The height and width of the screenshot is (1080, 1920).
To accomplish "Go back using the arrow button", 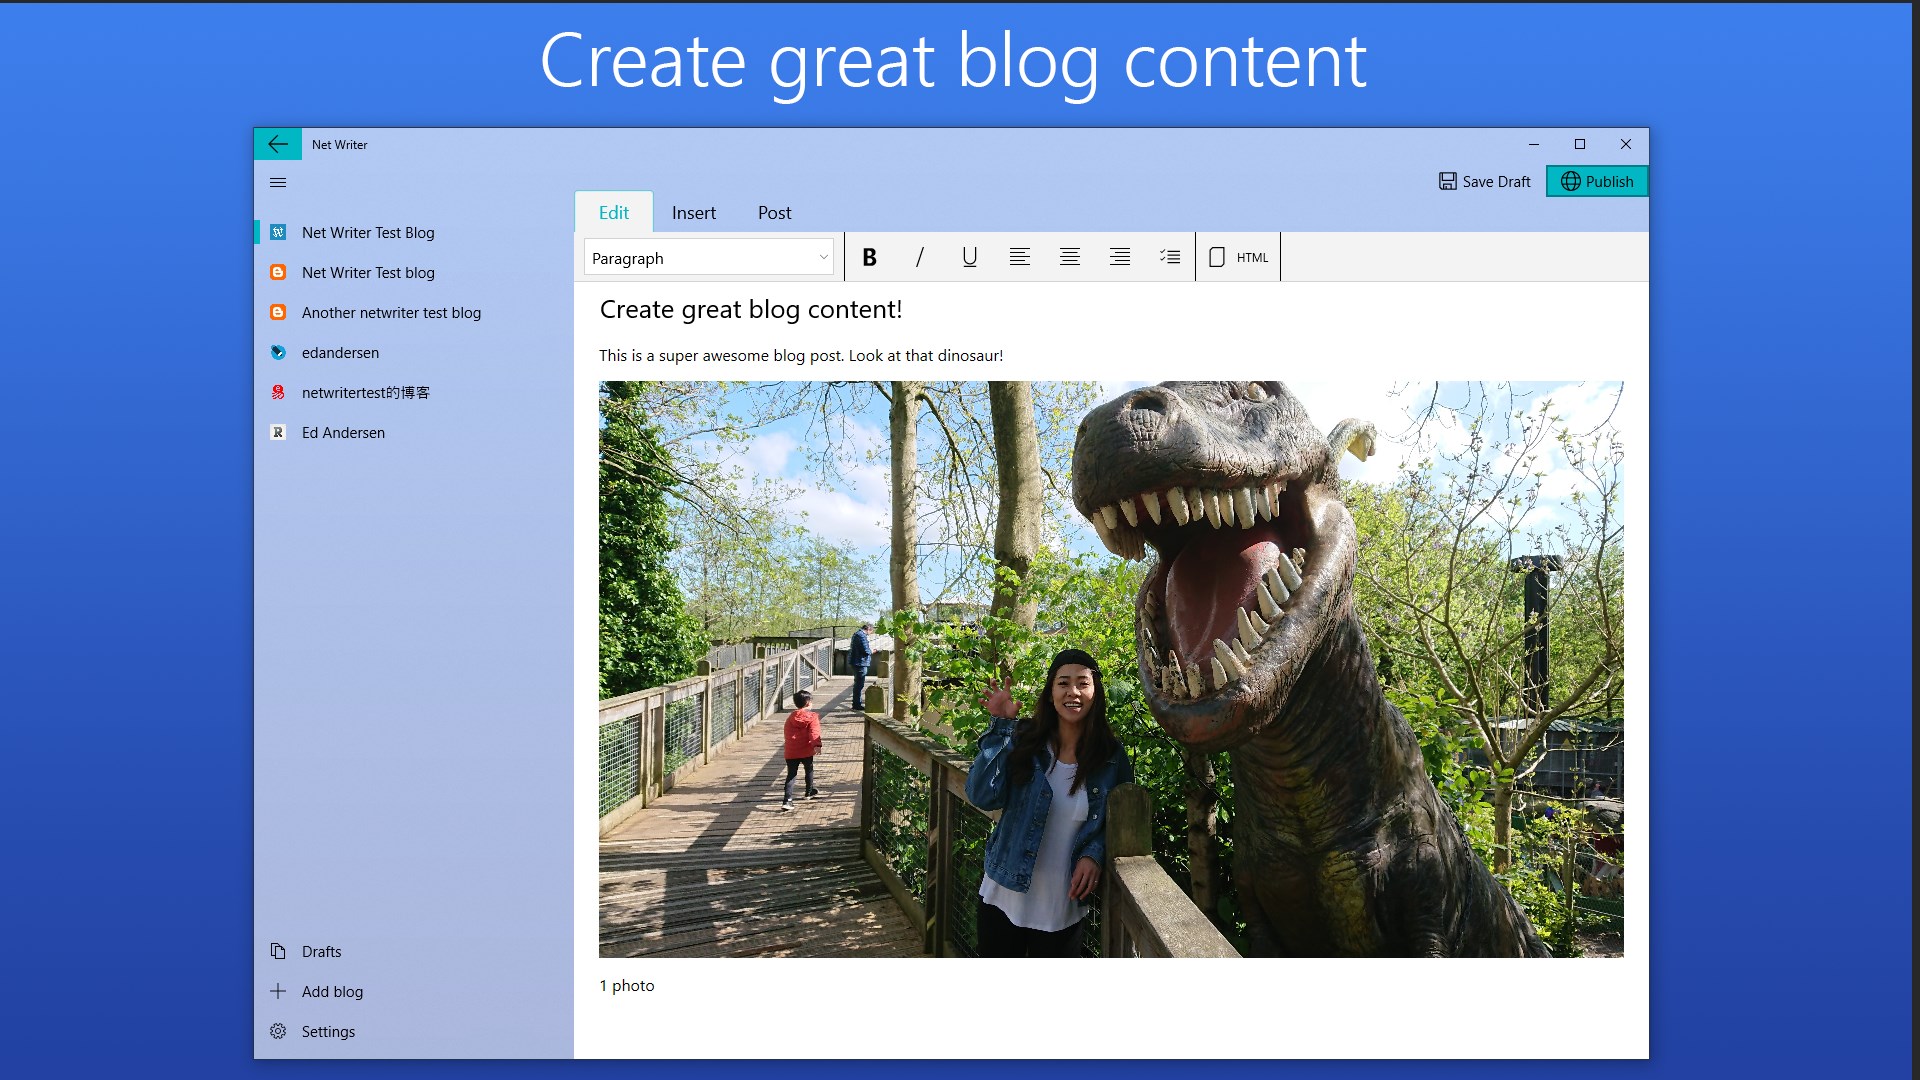I will coord(278,144).
